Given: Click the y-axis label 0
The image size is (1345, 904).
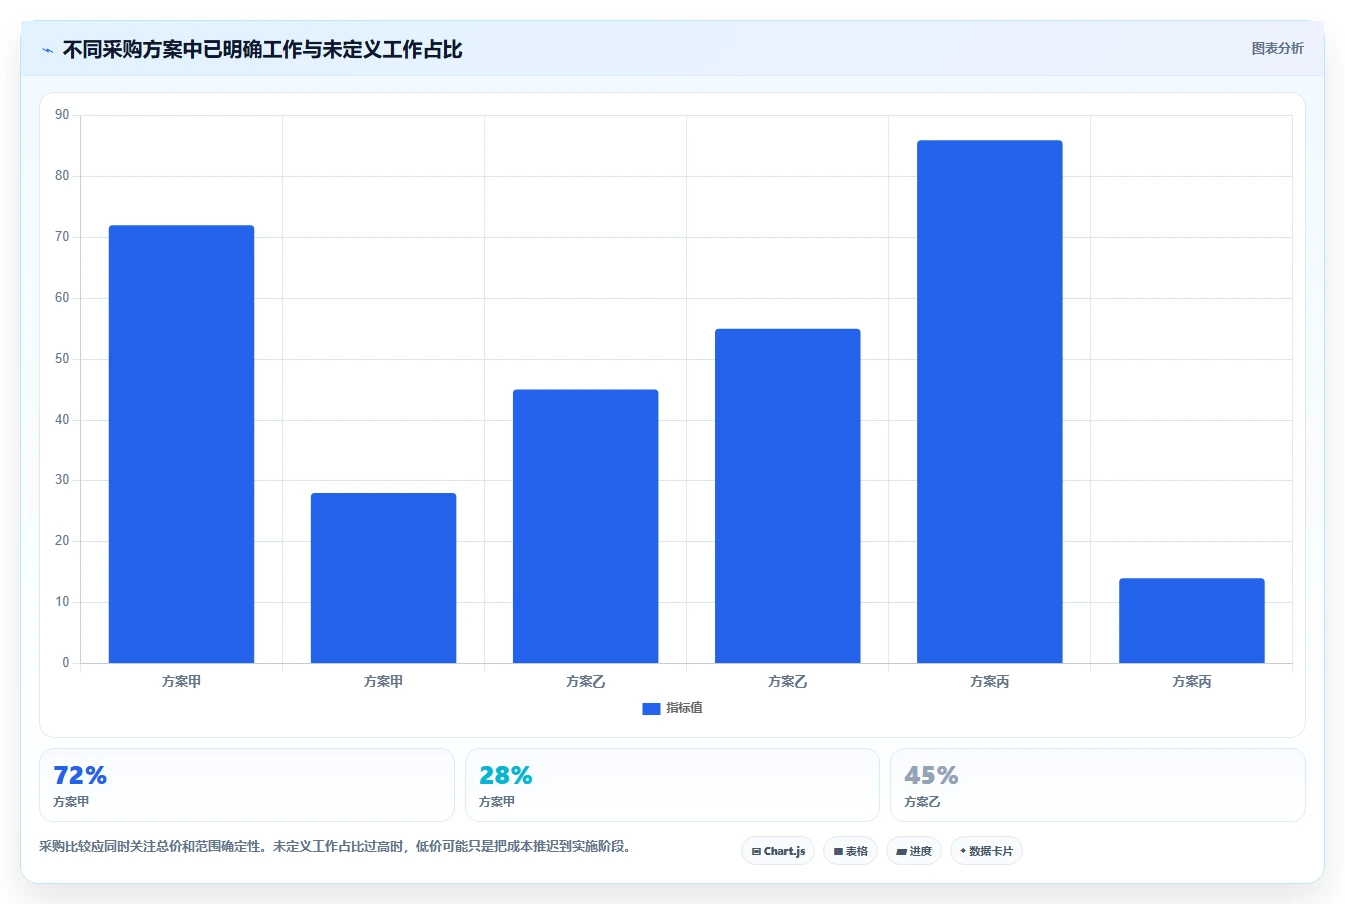Looking at the screenshot, I should [x=66, y=663].
